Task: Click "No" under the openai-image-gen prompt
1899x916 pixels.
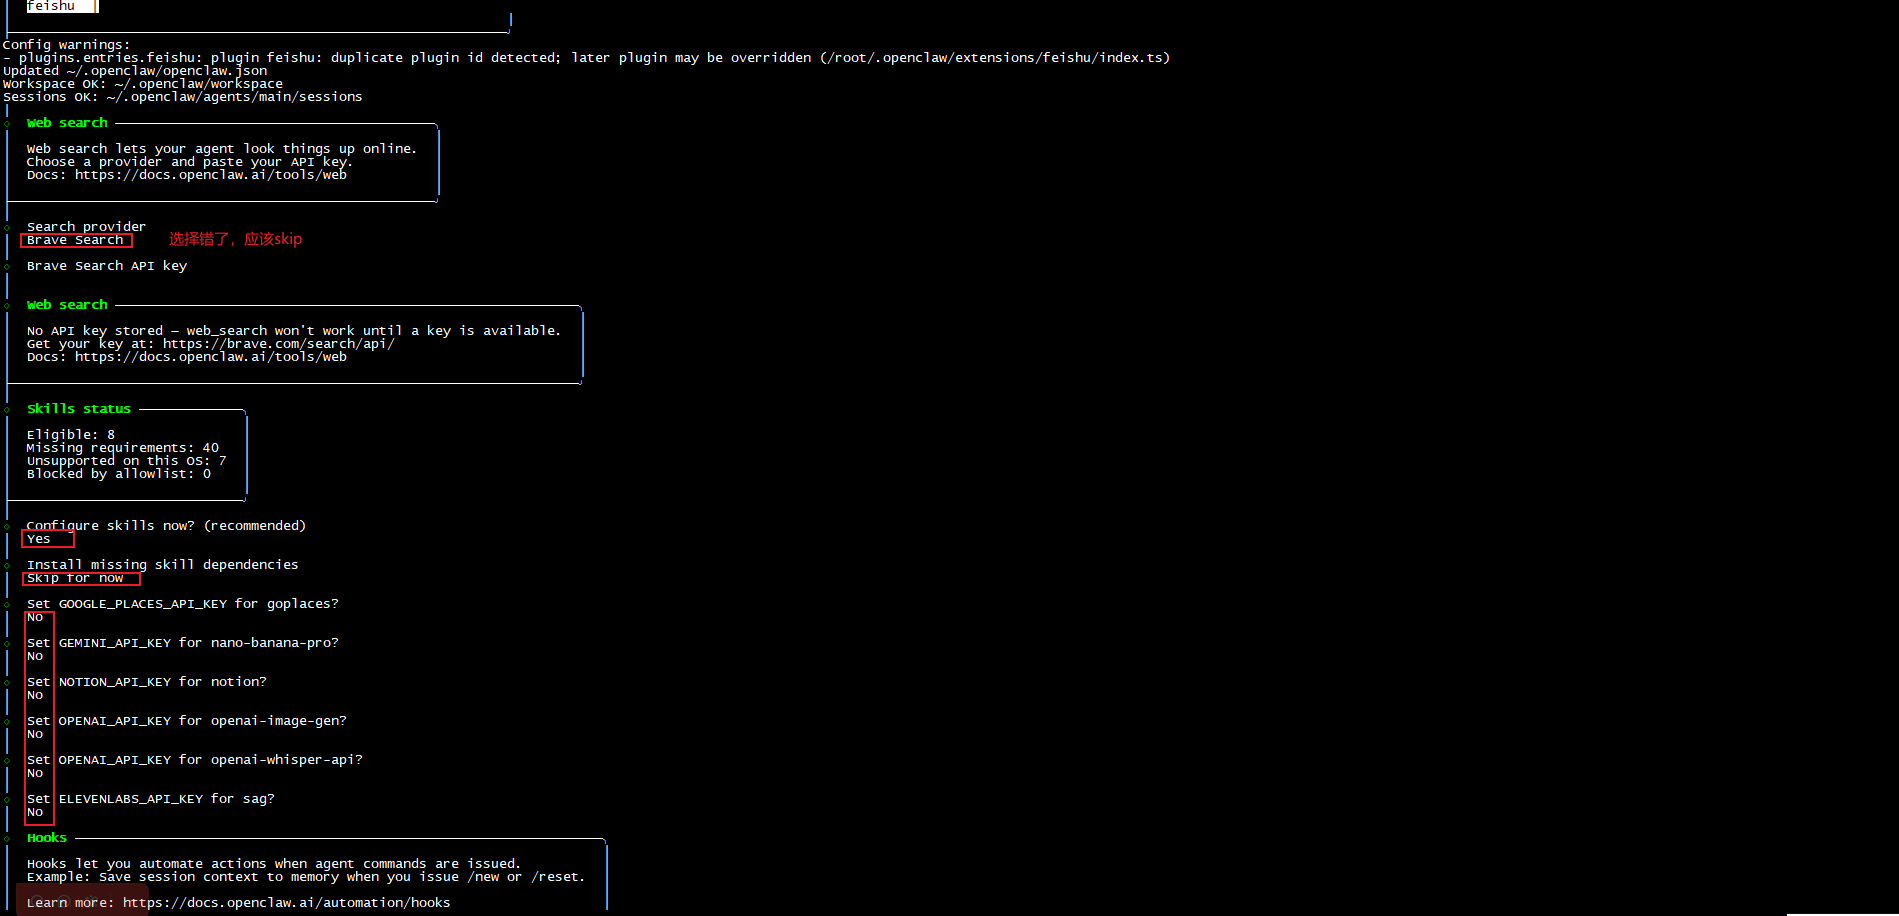Action: pos(35,735)
